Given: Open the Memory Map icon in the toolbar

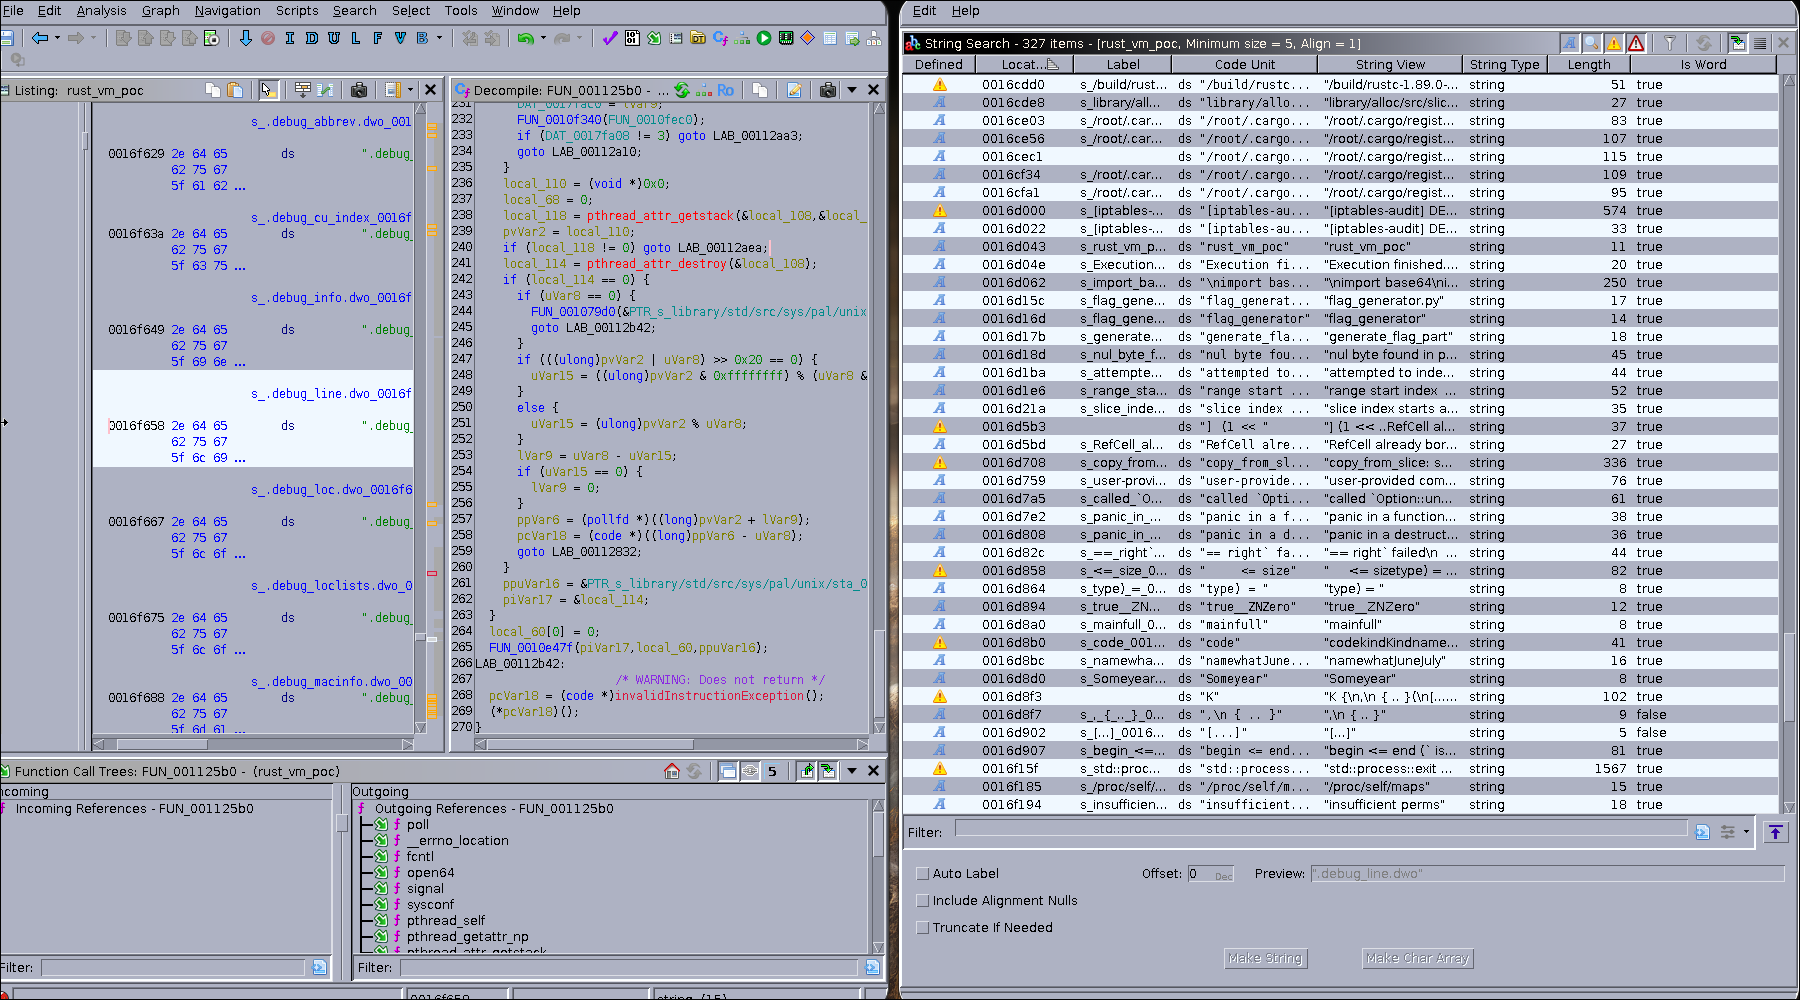Looking at the screenshot, I should point(785,40).
